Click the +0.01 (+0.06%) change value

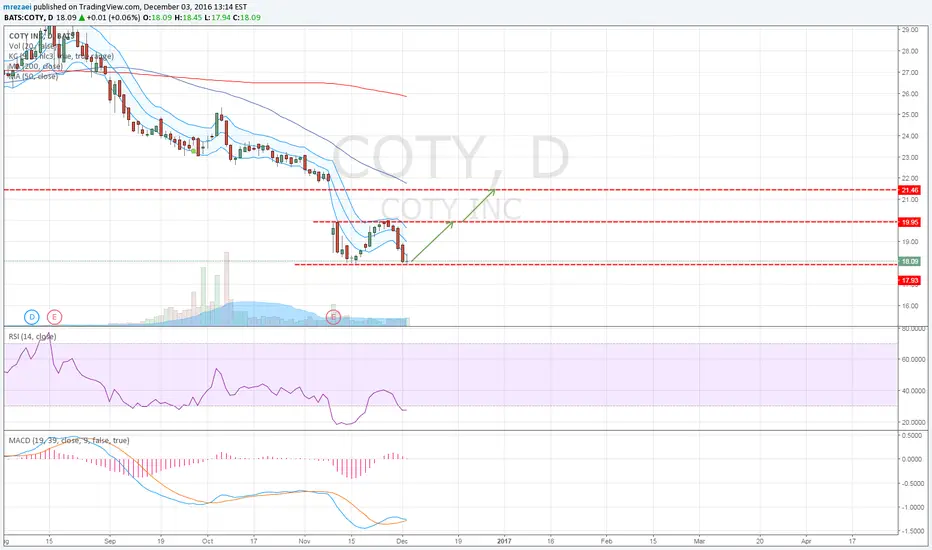pos(113,17)
